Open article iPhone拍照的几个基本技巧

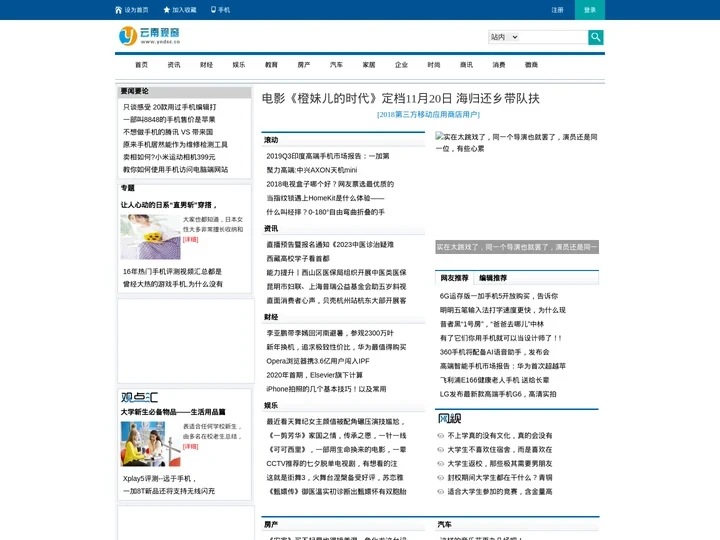click(326, 389)
